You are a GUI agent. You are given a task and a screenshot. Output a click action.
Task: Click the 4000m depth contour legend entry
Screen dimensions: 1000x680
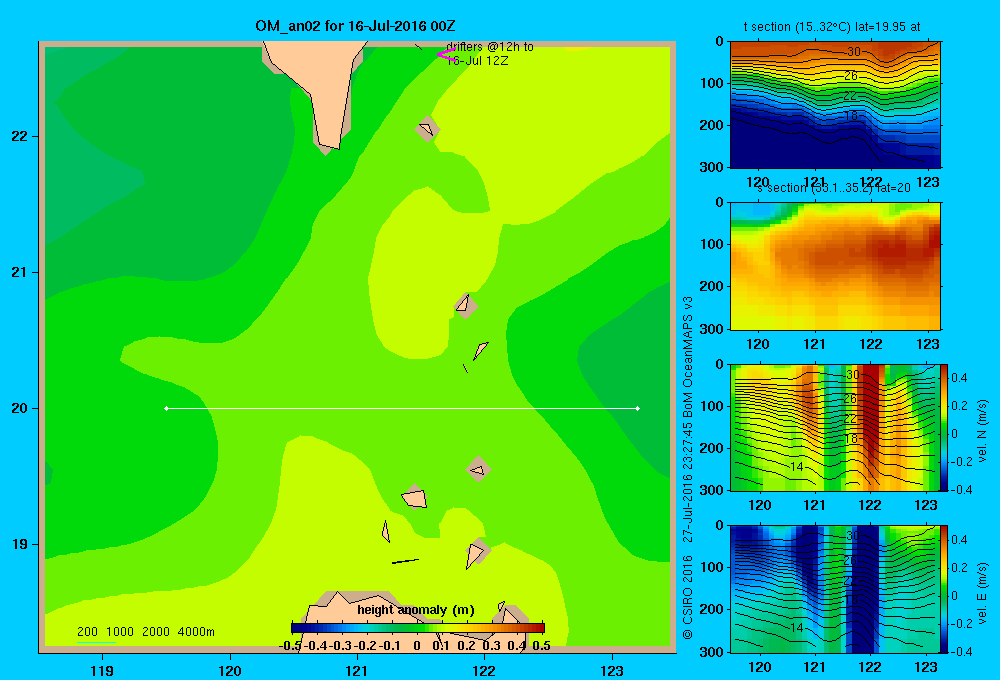click(196, 632)
